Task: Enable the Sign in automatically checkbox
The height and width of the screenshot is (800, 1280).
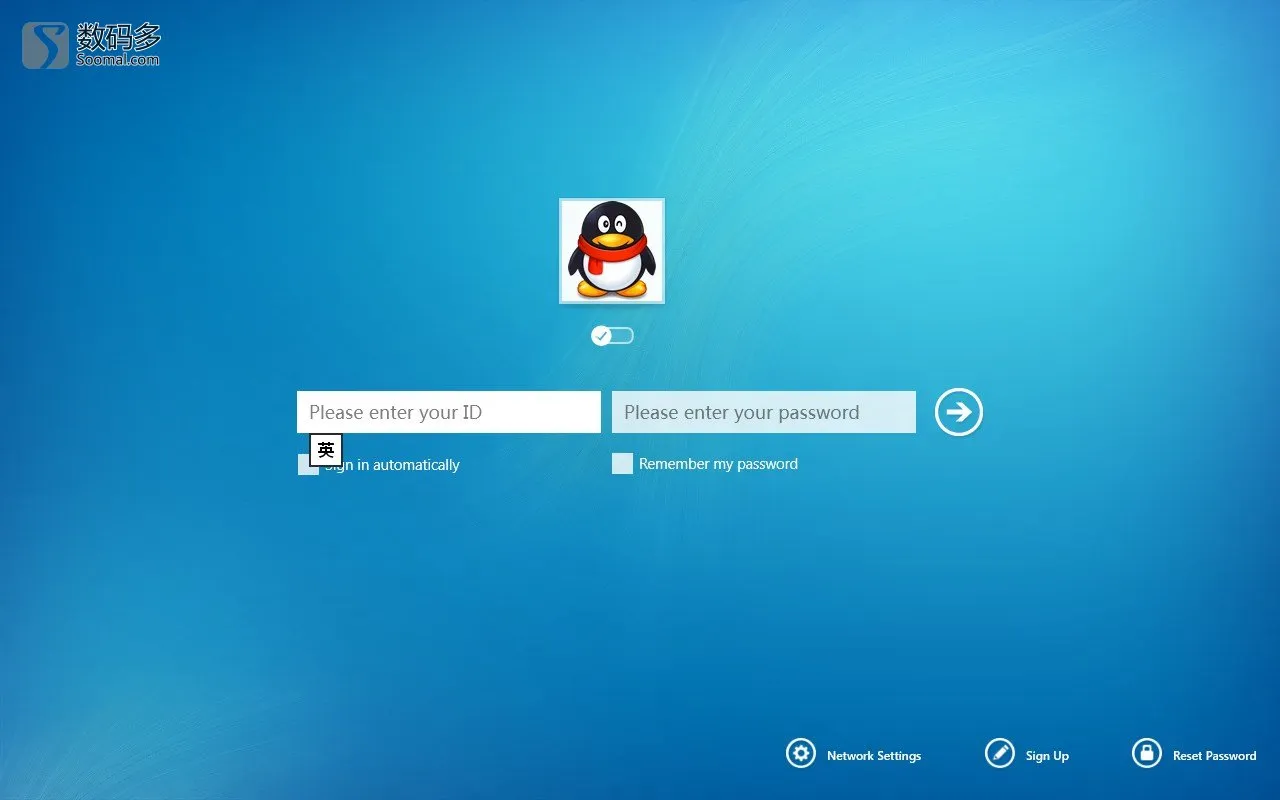Action: [308, 465]
